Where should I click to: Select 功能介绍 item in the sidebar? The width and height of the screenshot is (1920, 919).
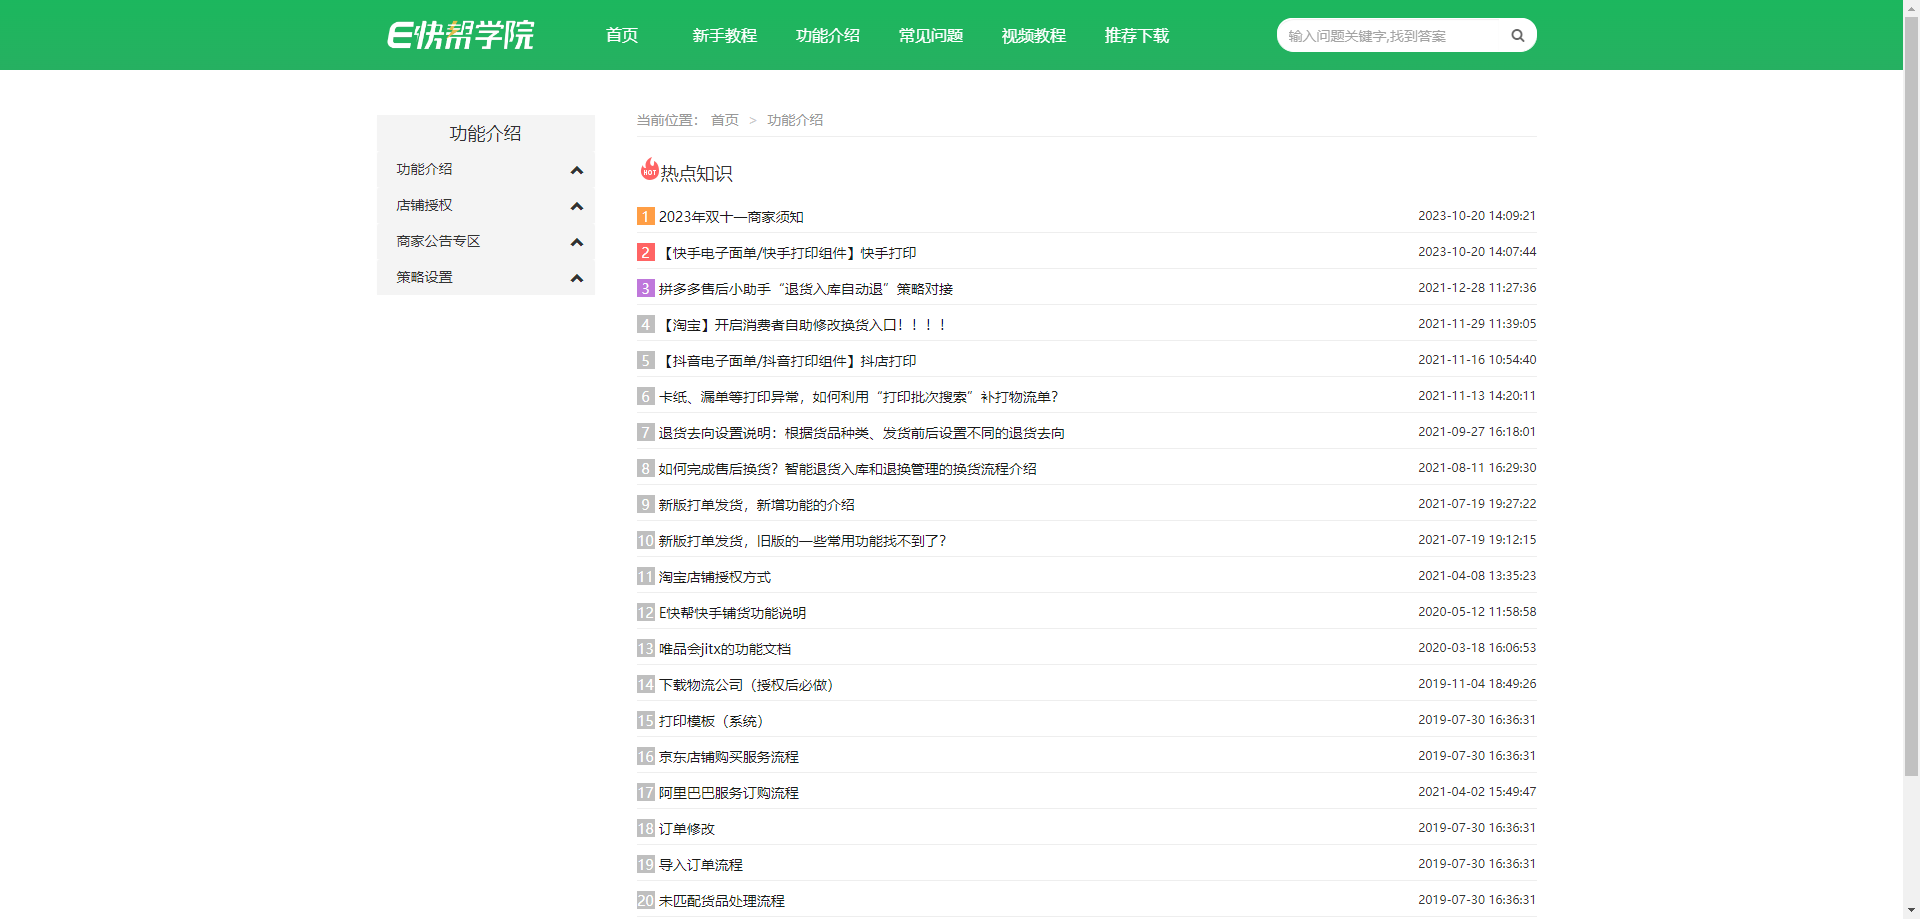pyautogui.click(x=424, y=169)
